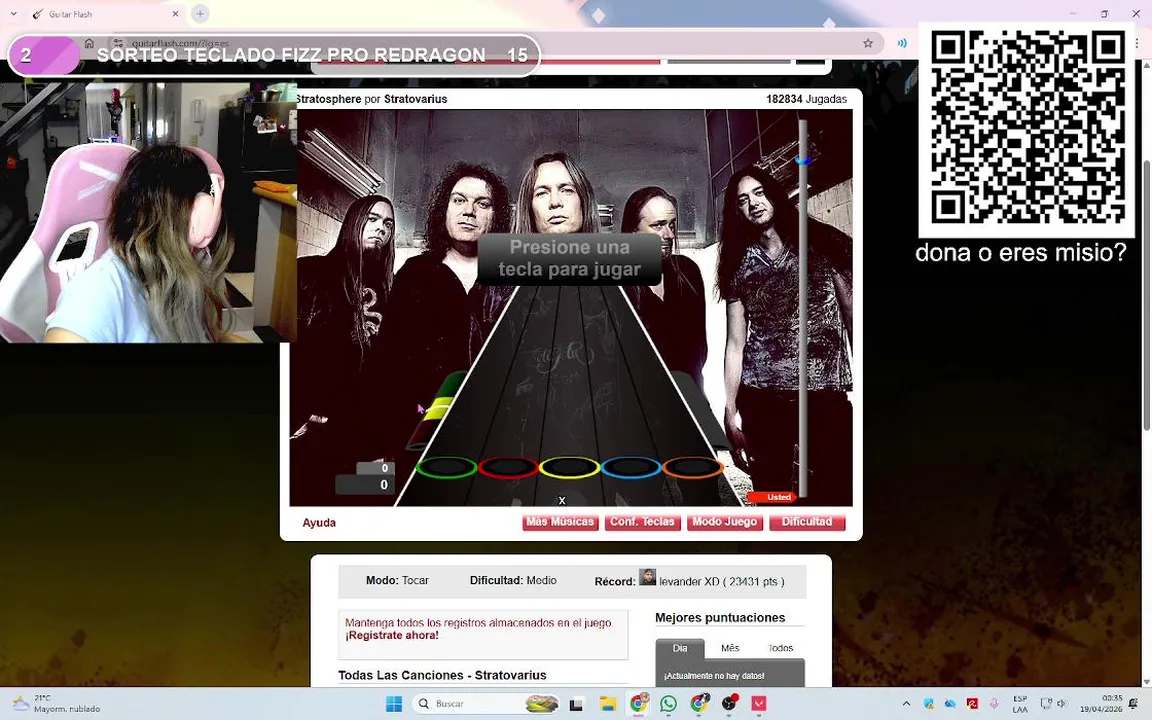Click the Modo: Tocar label
The width and height of the screenshot is (1152, 720).
pyautogui.click(x=397, y=580)
